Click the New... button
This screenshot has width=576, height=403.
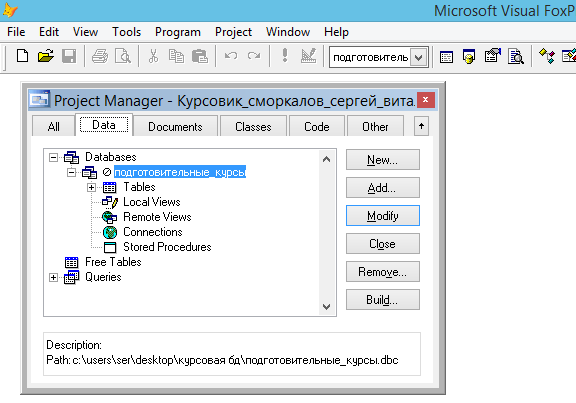pyautogui.click(x=382, y=159)
